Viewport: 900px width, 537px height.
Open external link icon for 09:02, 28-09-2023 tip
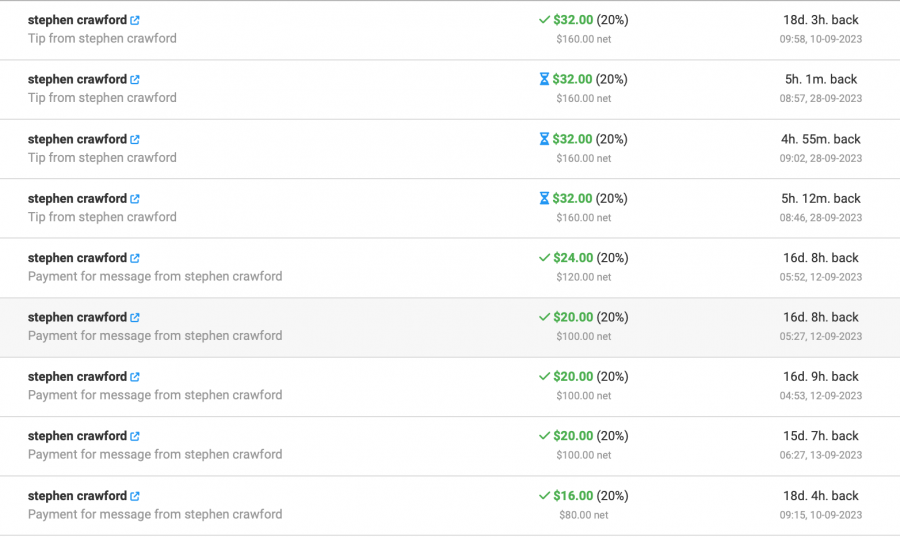click(x=135, y=139)
